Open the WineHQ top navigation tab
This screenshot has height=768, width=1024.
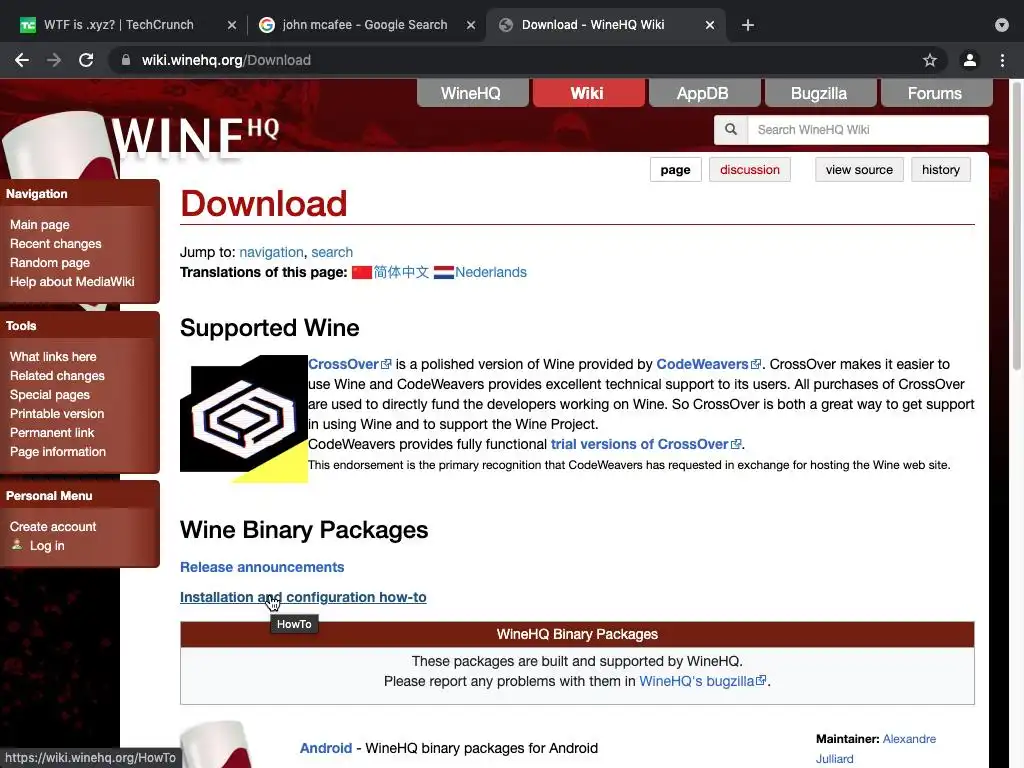click(471, 93)
